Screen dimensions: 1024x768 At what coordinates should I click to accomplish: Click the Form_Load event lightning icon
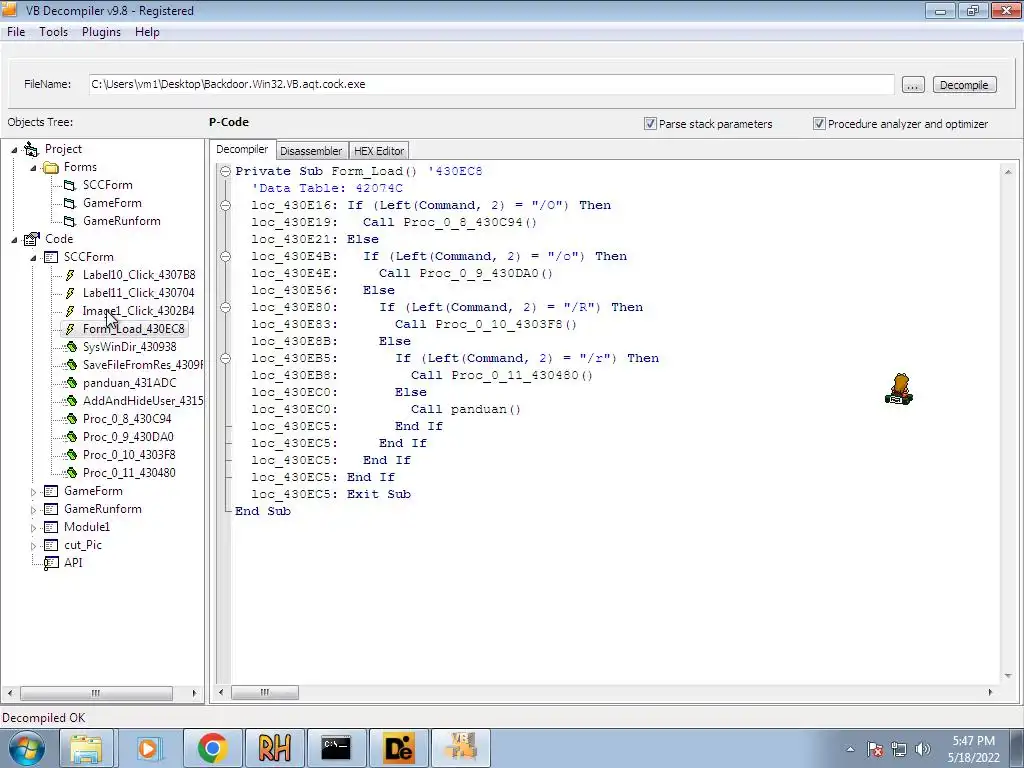coord(70,329)
